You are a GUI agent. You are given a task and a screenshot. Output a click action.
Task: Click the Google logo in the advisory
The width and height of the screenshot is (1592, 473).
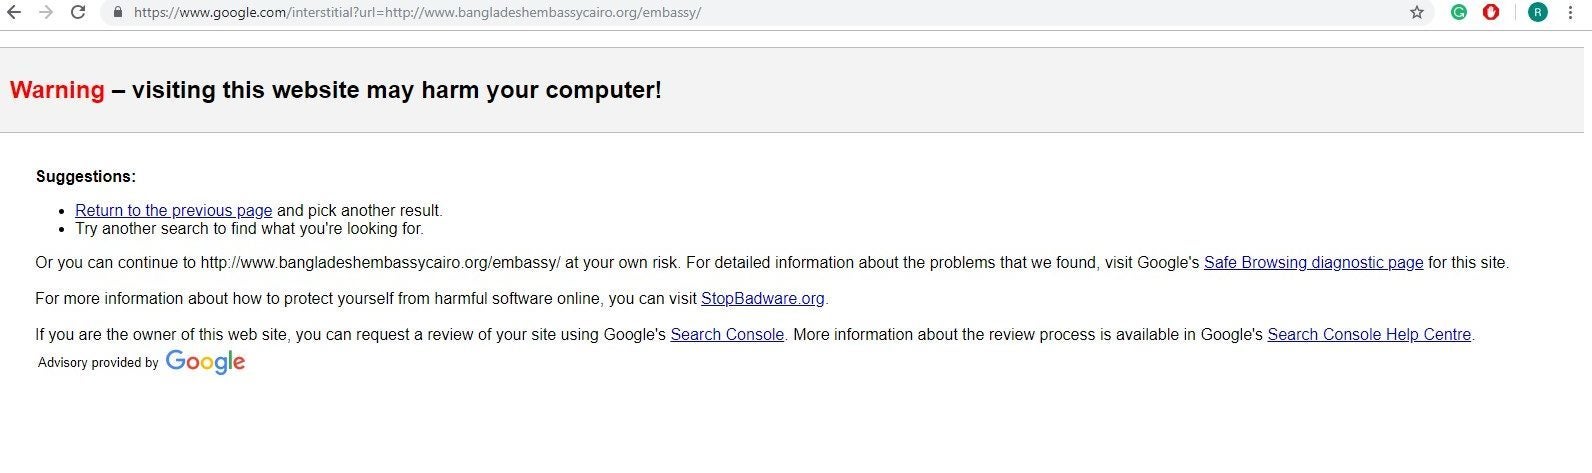click(x=205, y=362)
